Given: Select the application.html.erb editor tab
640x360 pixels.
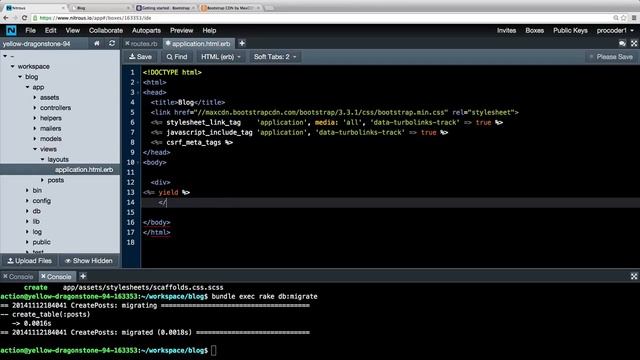Looking at the screenshot, I should (201, 44).
